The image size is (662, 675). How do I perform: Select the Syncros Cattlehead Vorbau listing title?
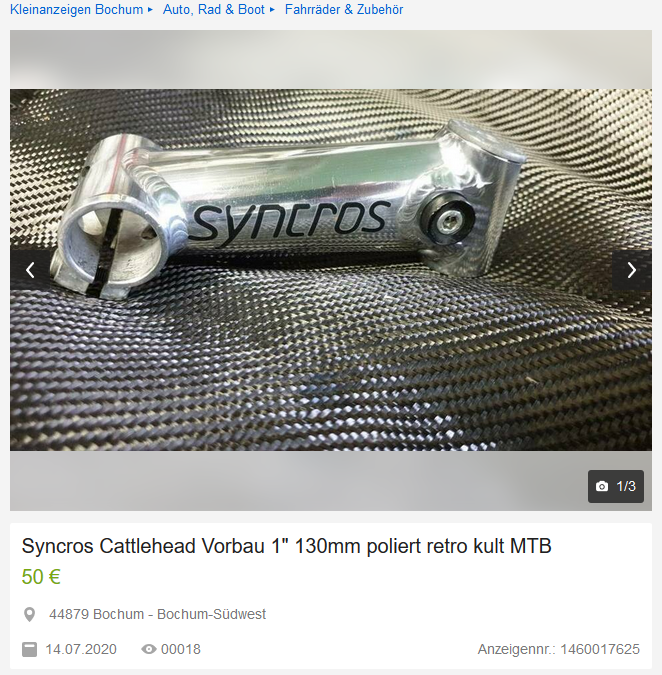coord(287,546)
